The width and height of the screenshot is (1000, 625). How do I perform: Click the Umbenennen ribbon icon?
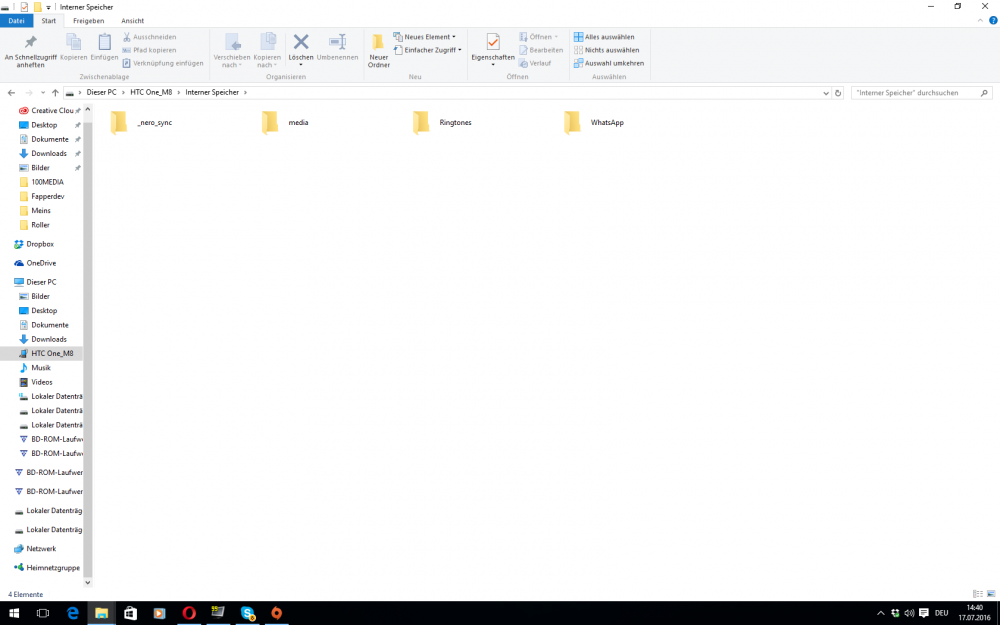coord(338,47)
